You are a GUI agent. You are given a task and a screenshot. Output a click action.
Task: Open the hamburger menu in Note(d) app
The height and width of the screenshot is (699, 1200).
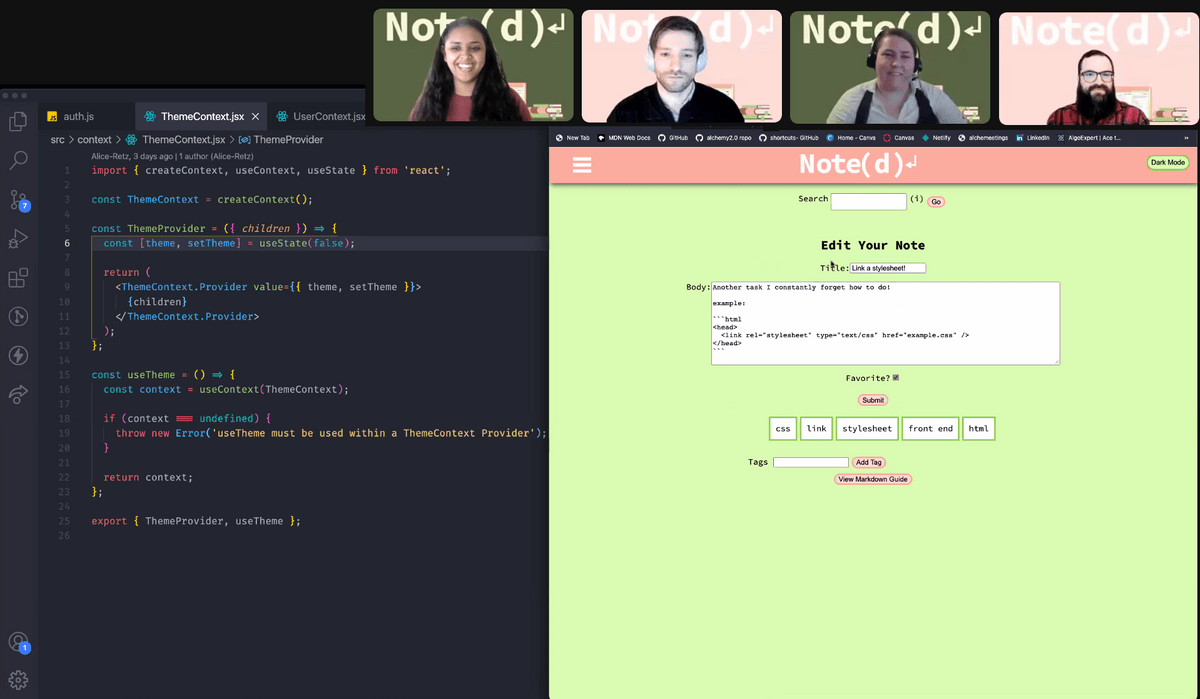[x=582, y=165]
